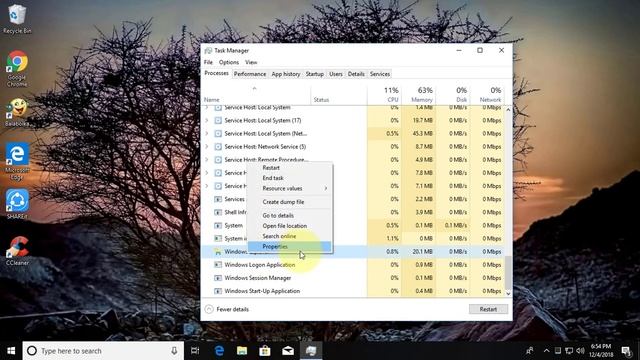Sort by the Status column header

[x=339, y=94]
